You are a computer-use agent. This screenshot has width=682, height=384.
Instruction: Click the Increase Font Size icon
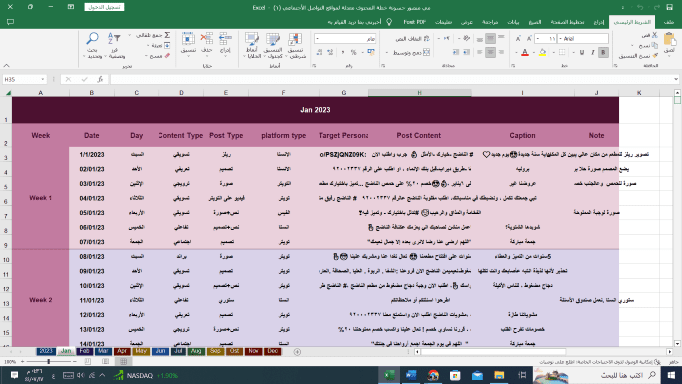[x=529, y=39]
